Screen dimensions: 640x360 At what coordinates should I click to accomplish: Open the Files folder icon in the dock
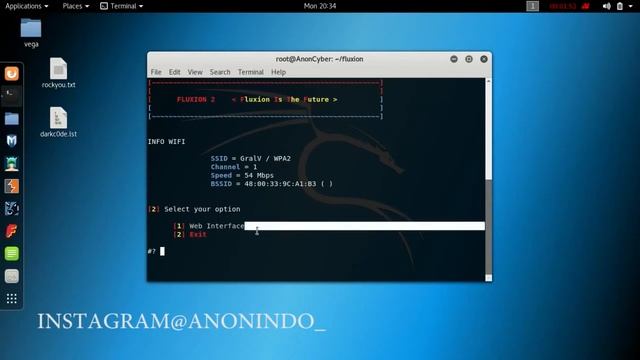coord(11,119)
